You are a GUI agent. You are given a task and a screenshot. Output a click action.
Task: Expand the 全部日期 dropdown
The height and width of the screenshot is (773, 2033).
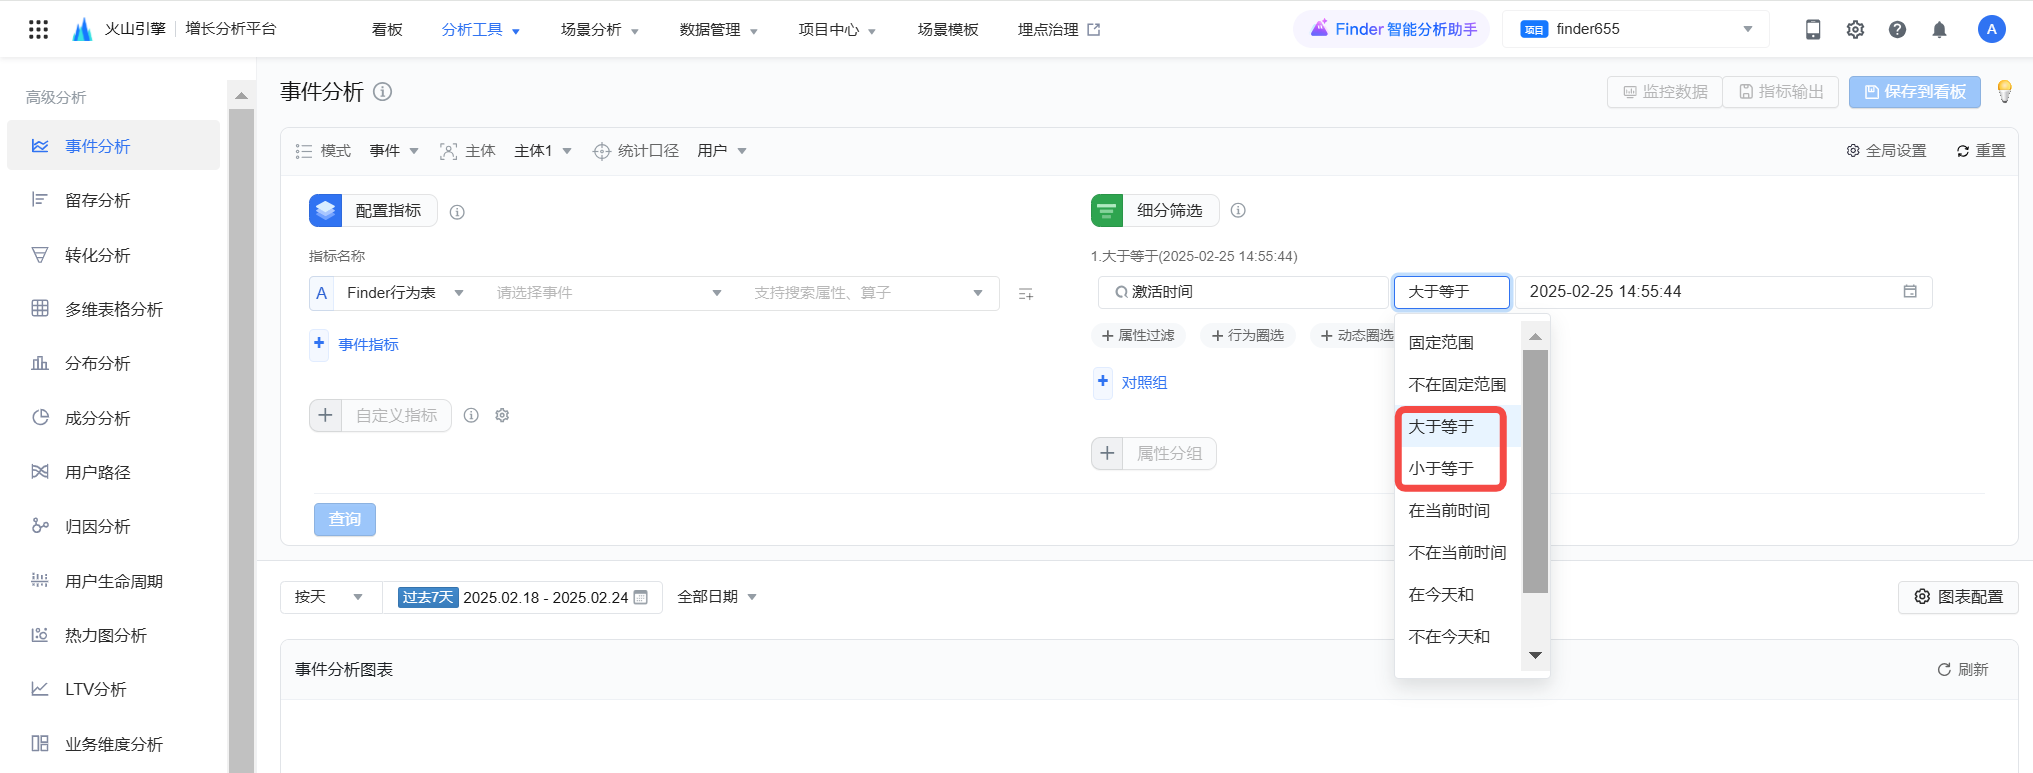pos(717,597)
